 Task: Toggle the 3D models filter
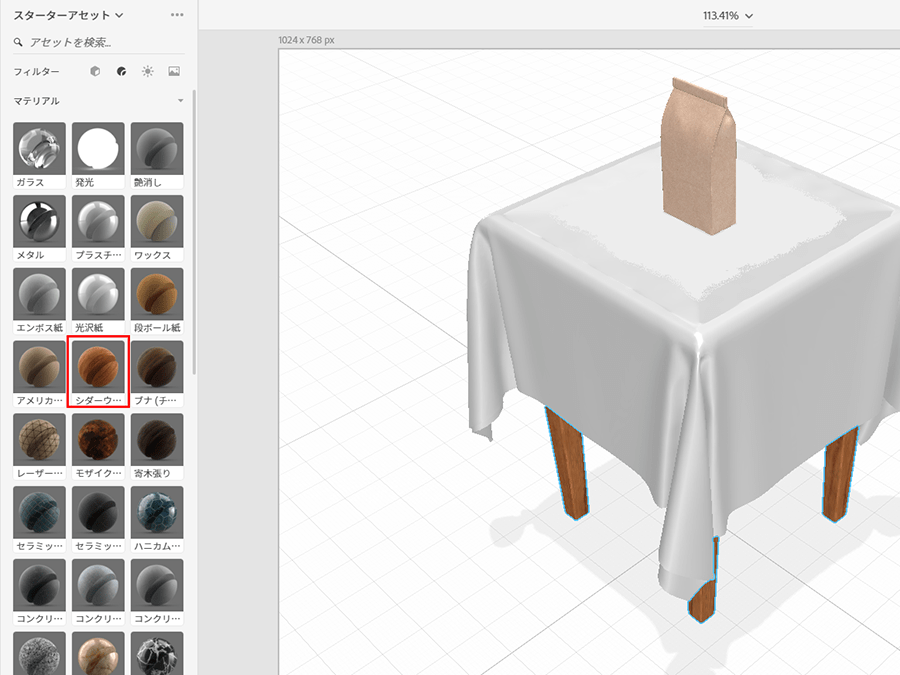(95, 72)
